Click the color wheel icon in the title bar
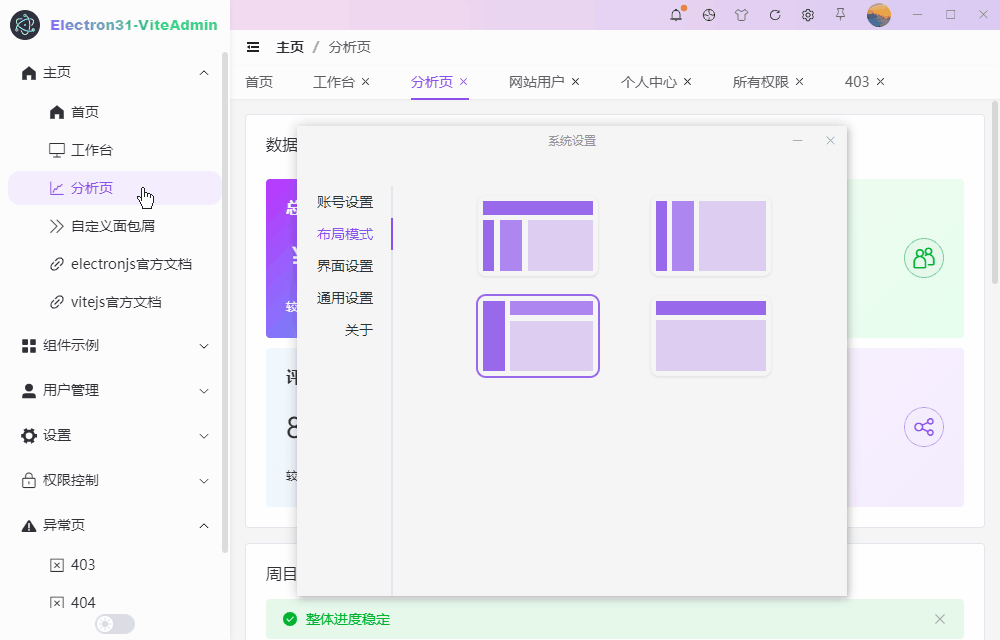This screenshot has width=1000, height=640. [x=709, y=15]
